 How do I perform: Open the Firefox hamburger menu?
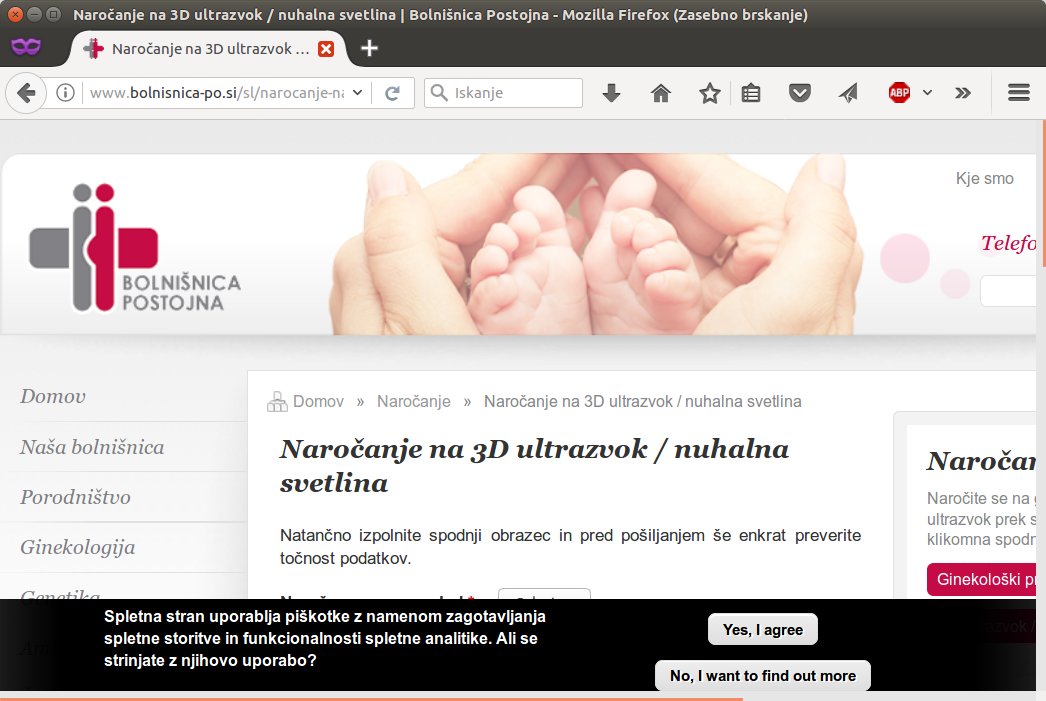pyautogui.click(x=1019, y=93)
